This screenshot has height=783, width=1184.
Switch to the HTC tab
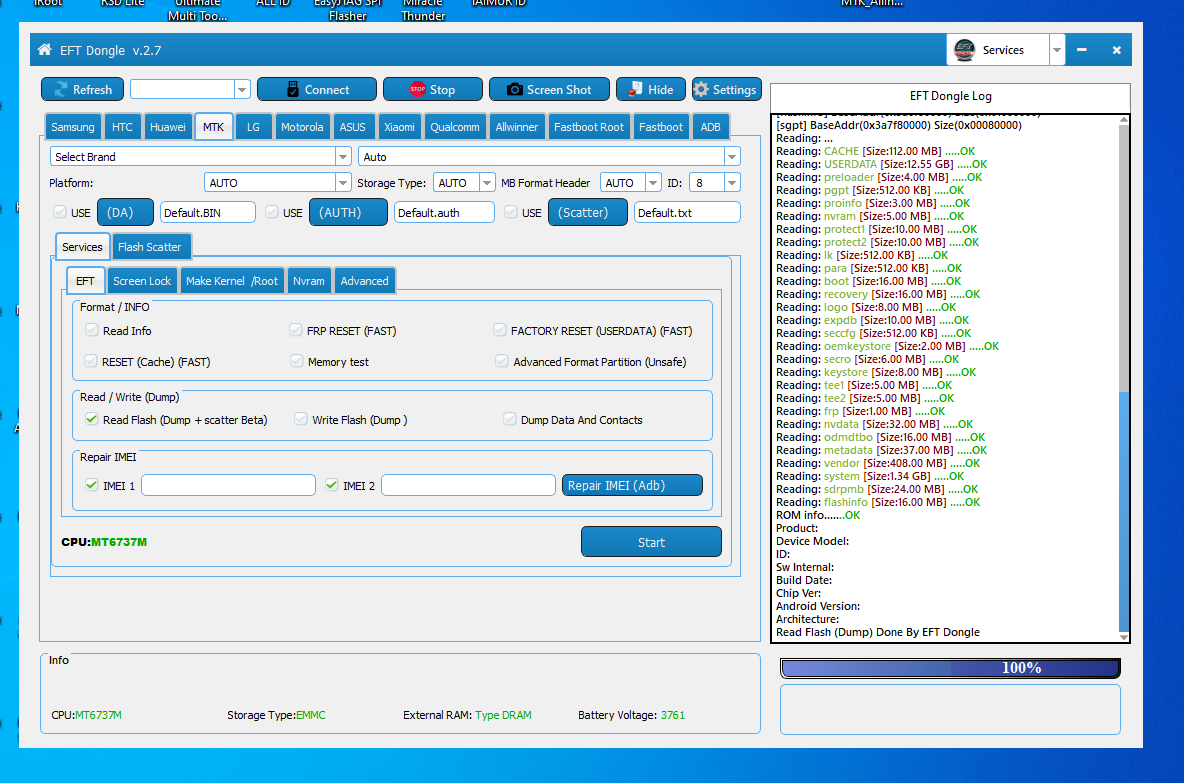(x=122, y=127)
